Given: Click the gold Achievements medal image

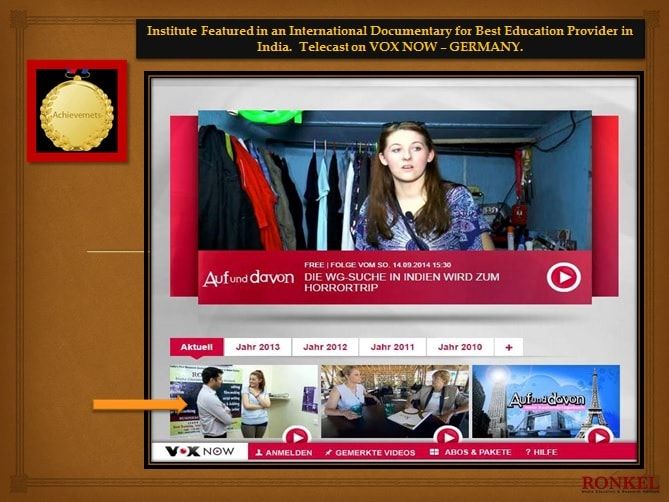Looking at the screenshot, I should coord(77,111).
